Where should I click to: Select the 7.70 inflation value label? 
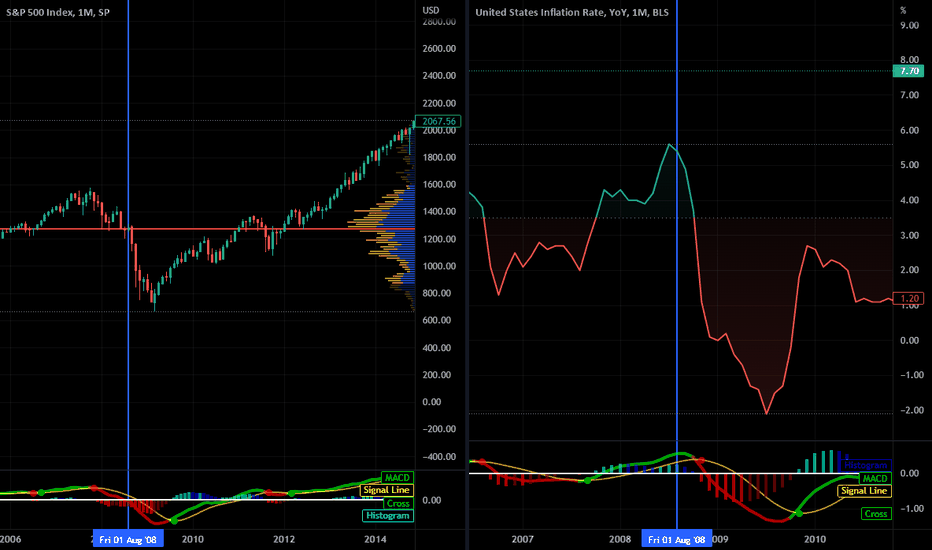(x=909, y=71)
